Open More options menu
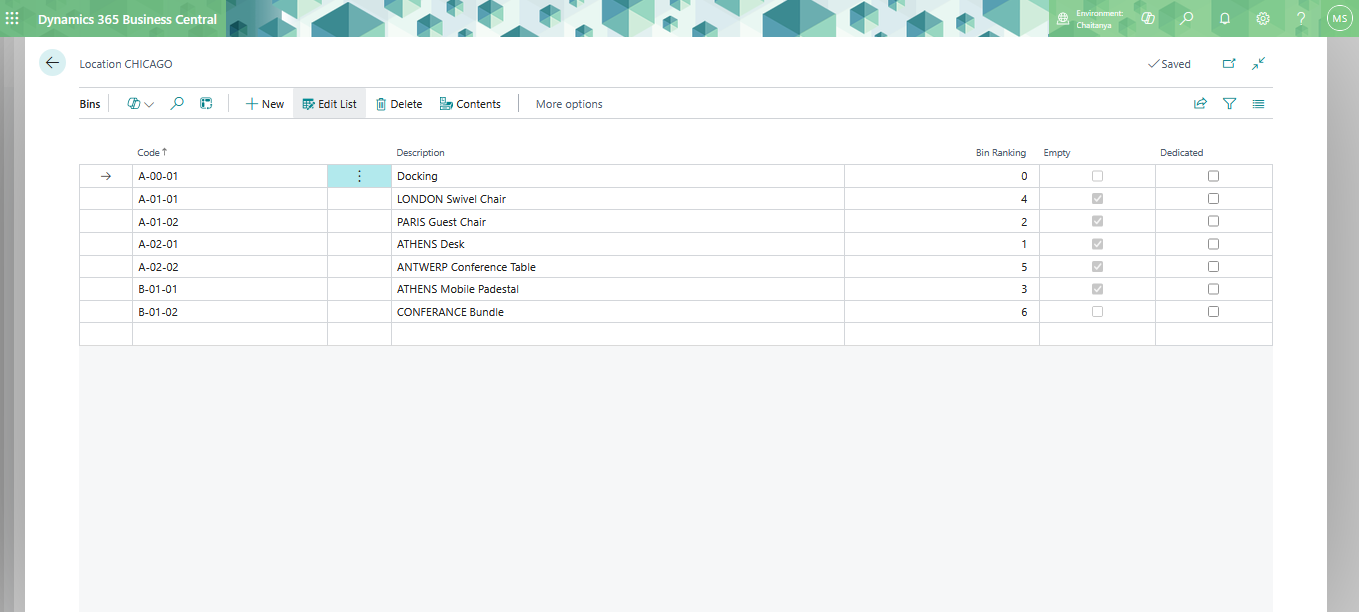Screen dimensions: 1359x612 click(569, 104)
